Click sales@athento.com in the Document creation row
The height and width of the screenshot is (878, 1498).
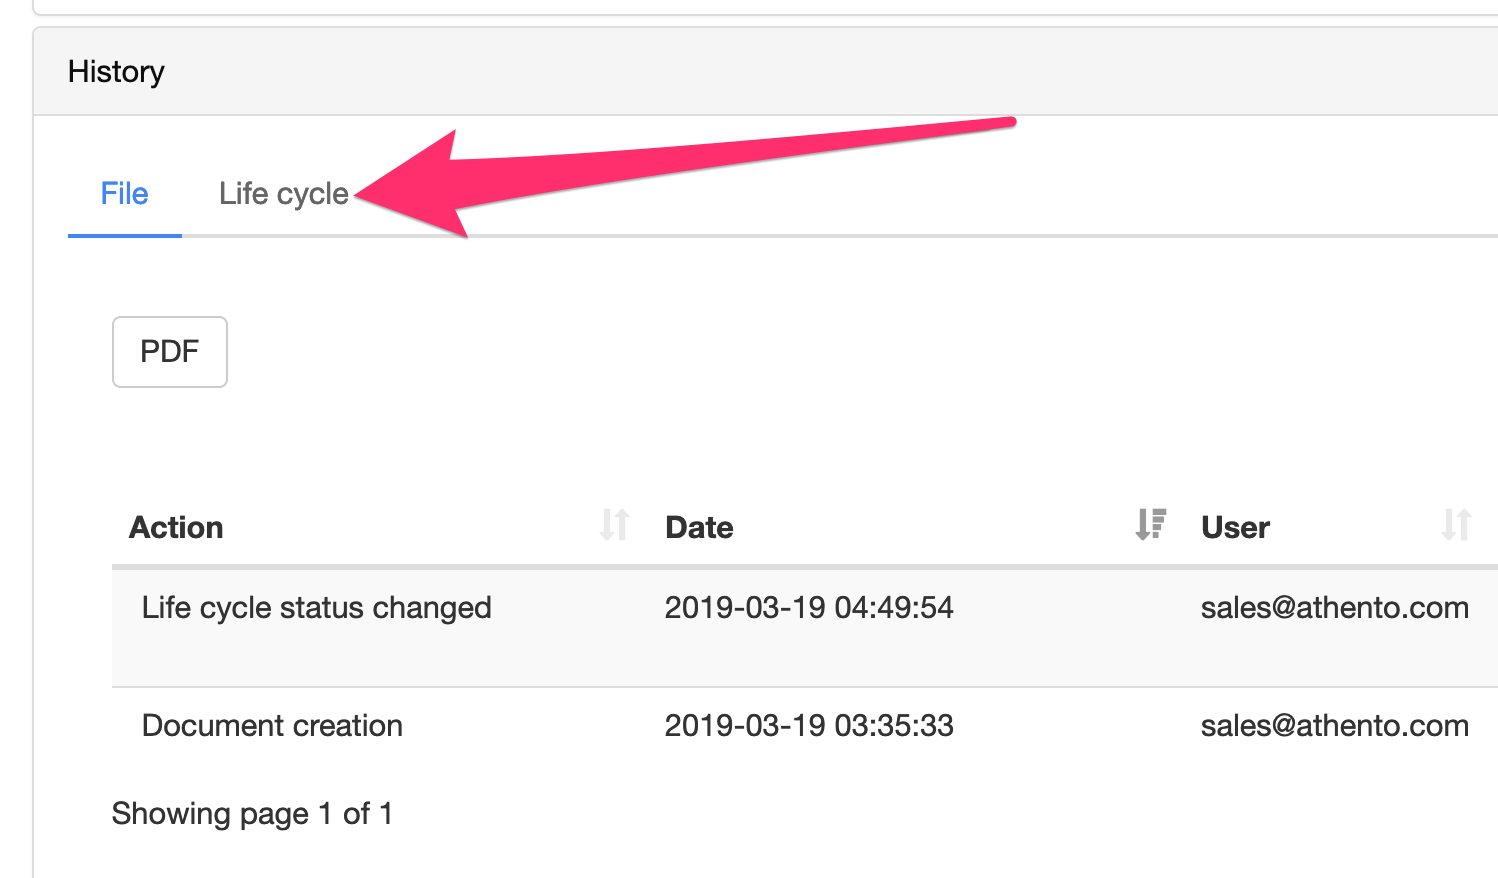1334,726
